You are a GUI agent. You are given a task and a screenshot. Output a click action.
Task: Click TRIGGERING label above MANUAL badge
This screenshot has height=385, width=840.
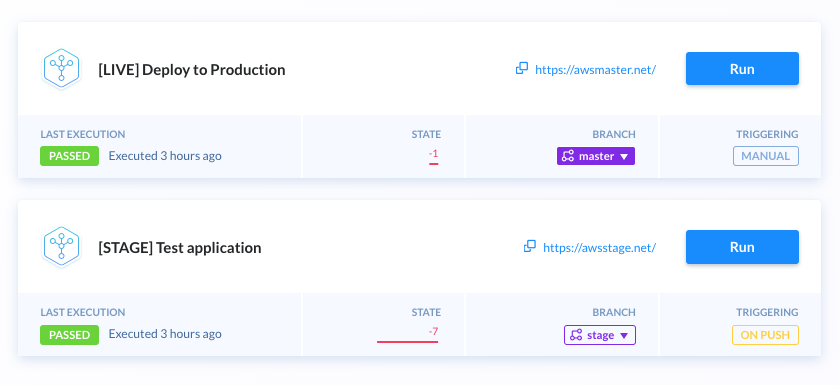click(x=767, y=134)
